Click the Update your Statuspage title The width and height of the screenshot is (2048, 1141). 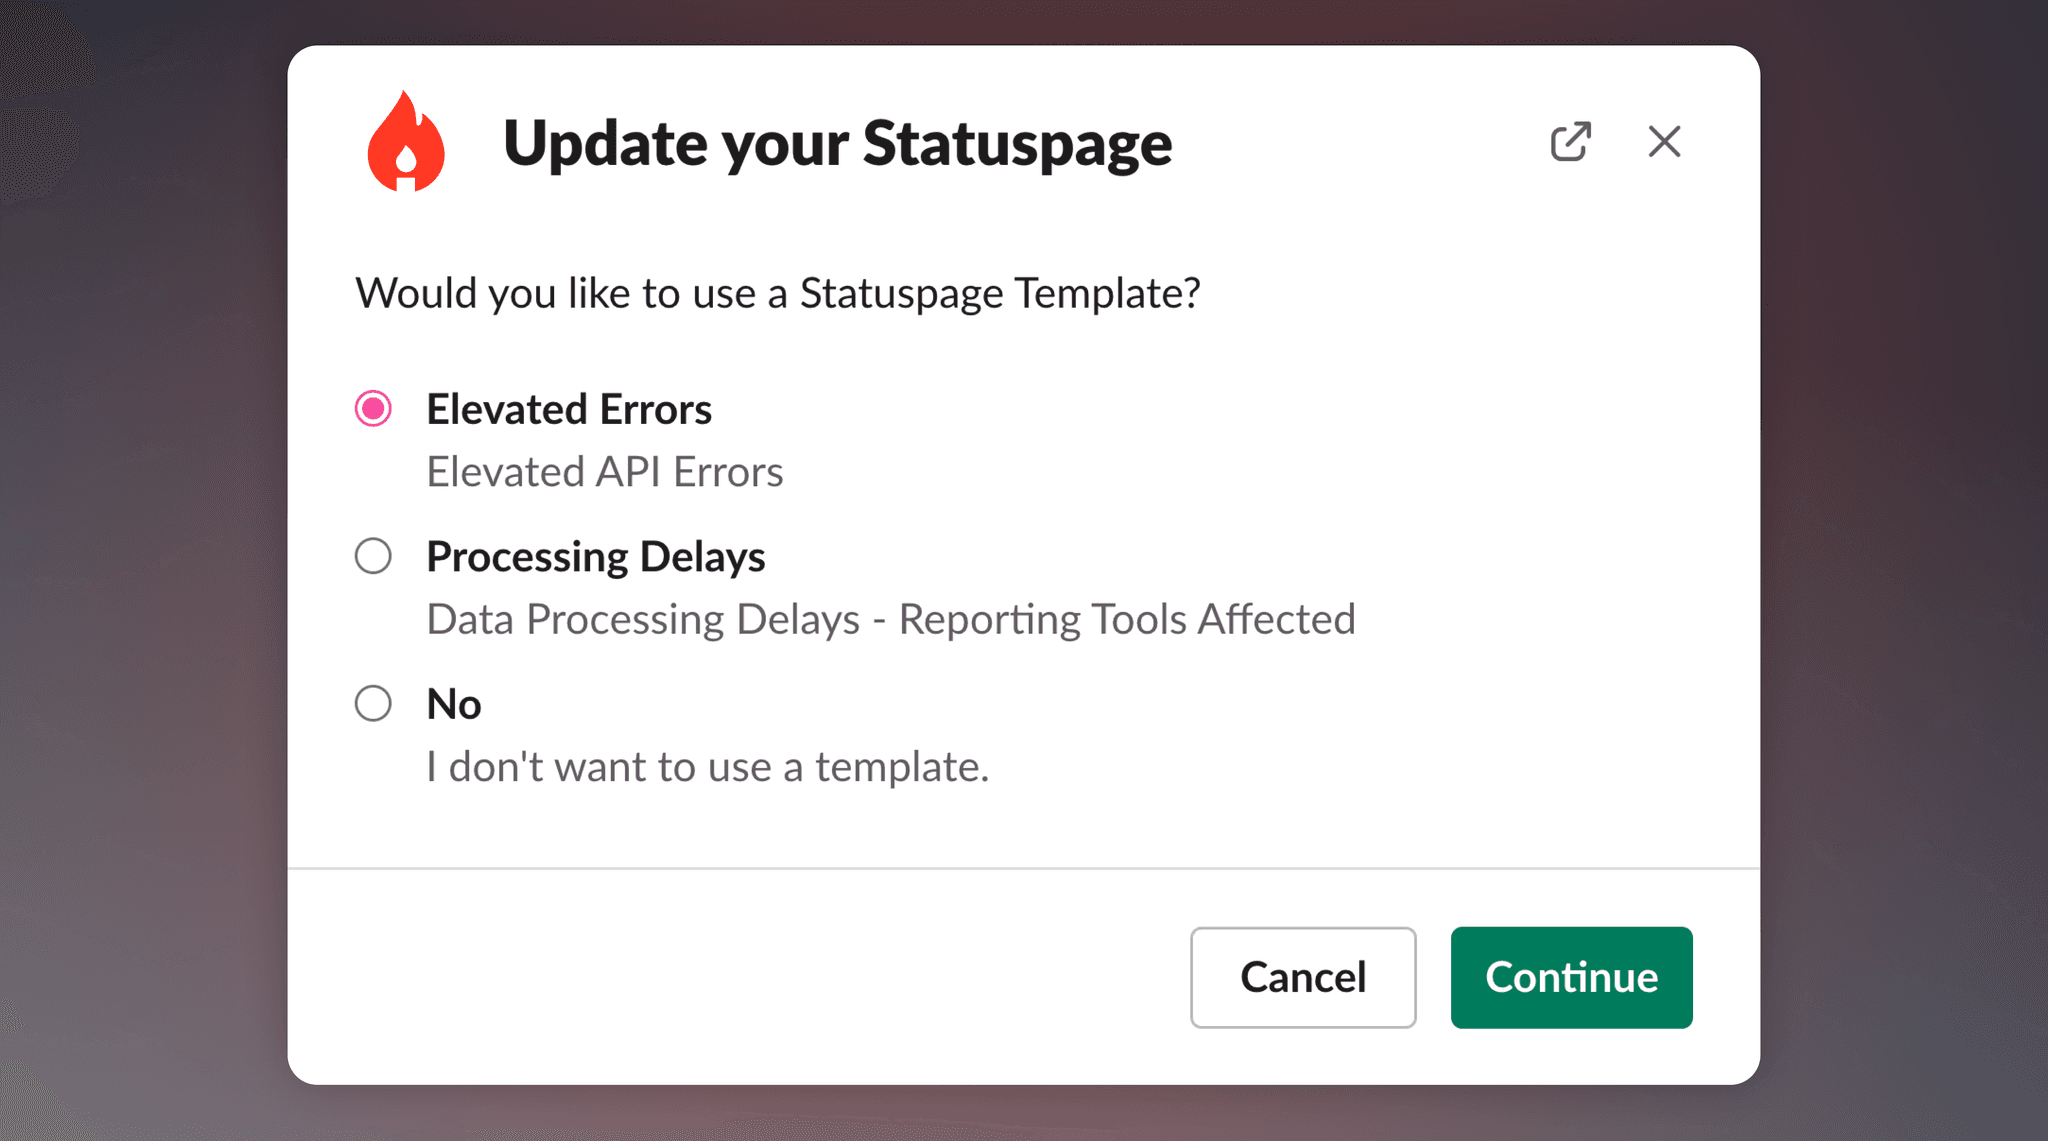pos(837,143)
